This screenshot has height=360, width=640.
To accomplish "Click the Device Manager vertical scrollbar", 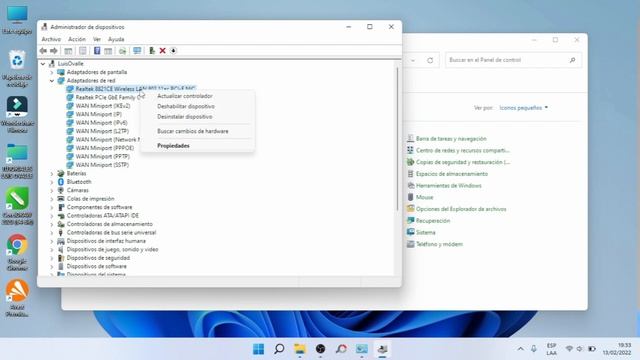I will pos(397,139).
